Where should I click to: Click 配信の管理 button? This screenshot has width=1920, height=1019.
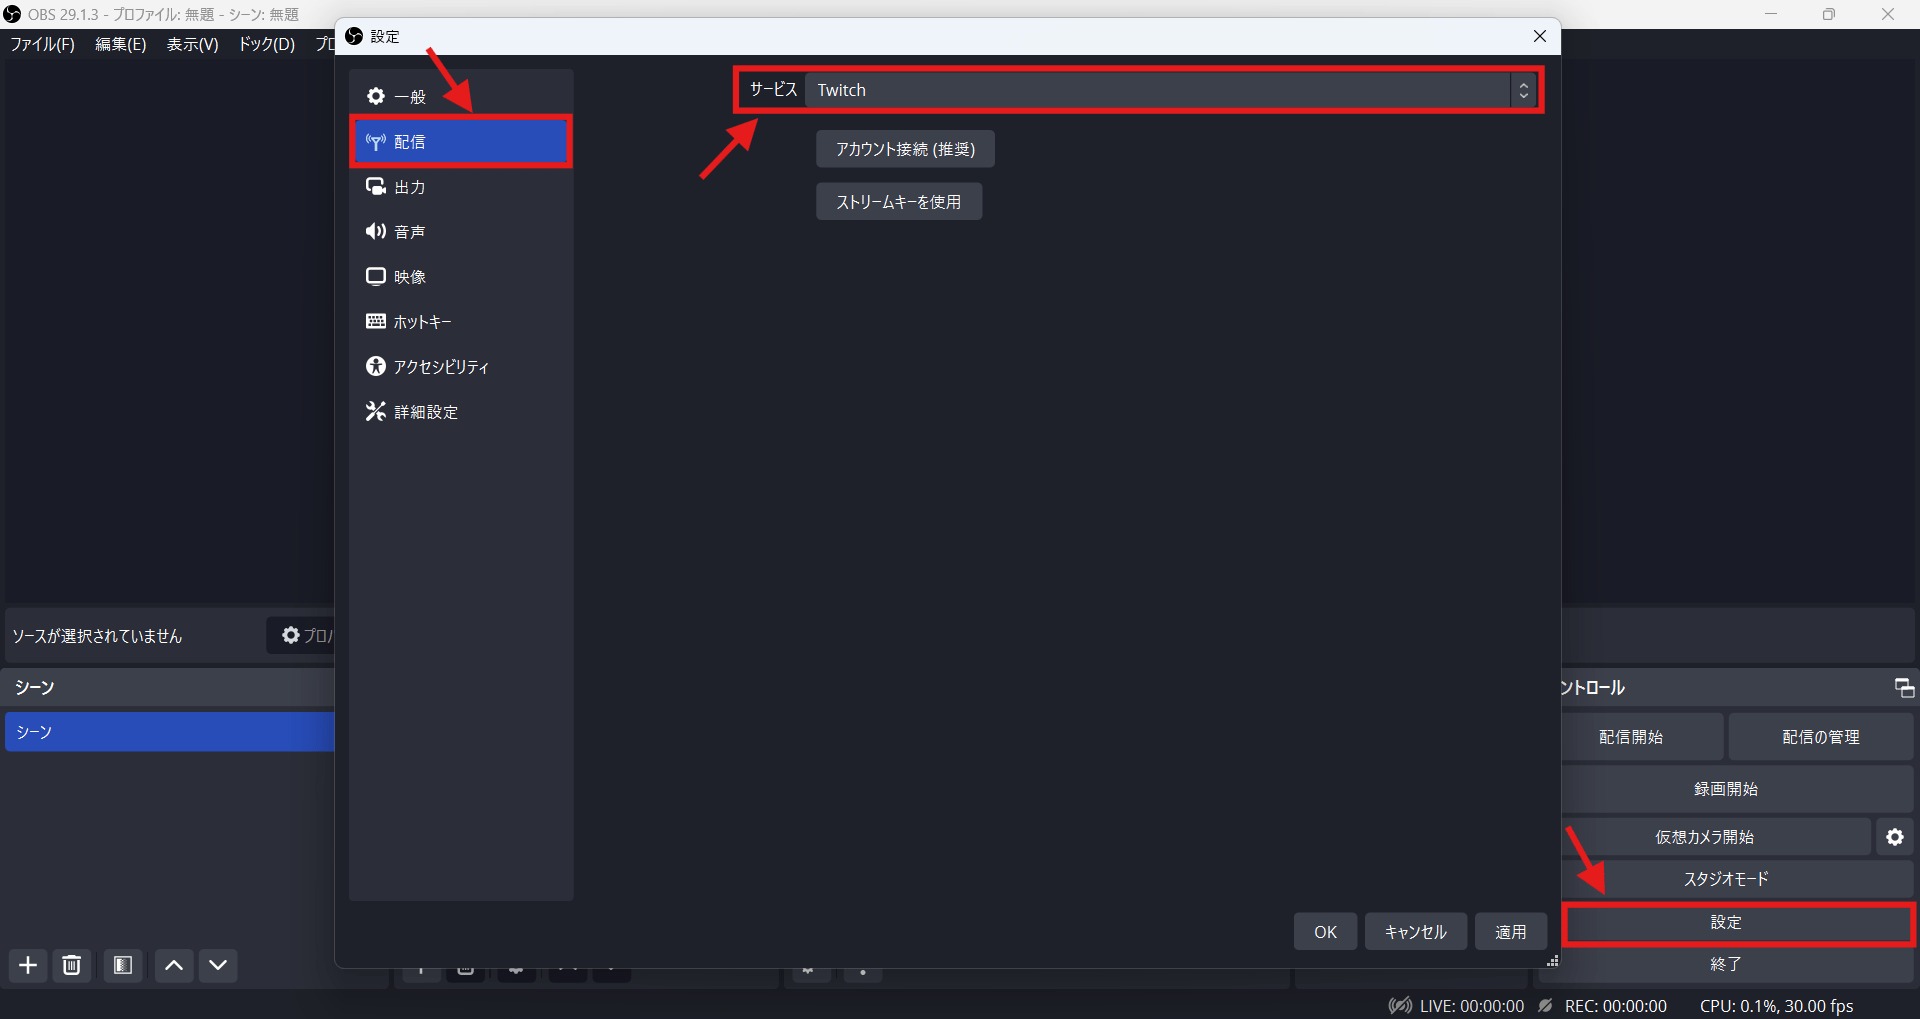1821,737
